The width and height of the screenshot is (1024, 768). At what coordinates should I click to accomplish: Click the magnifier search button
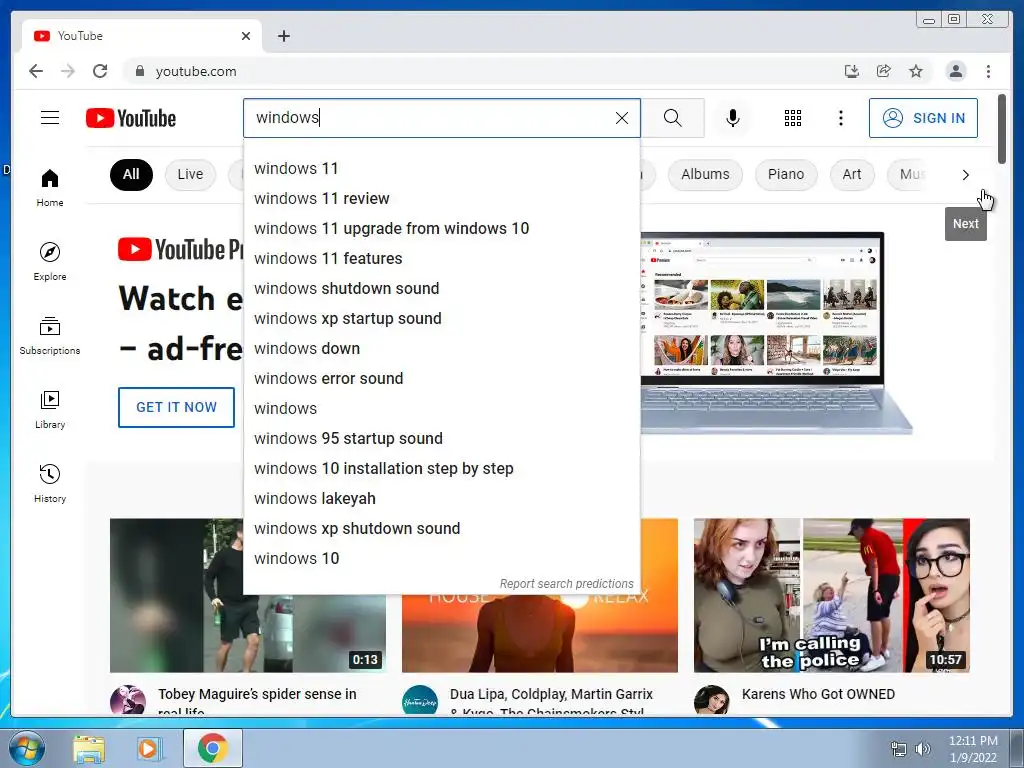click(673, 118)
